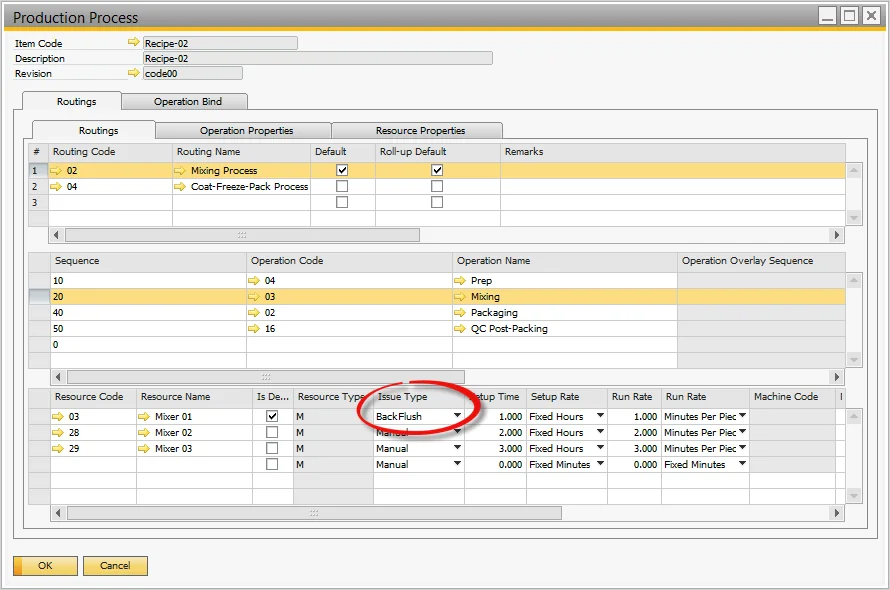Viewport: 890px width, 590px height.
Task: Open the Operation Properties tab
Action: [x=244, y=131]
